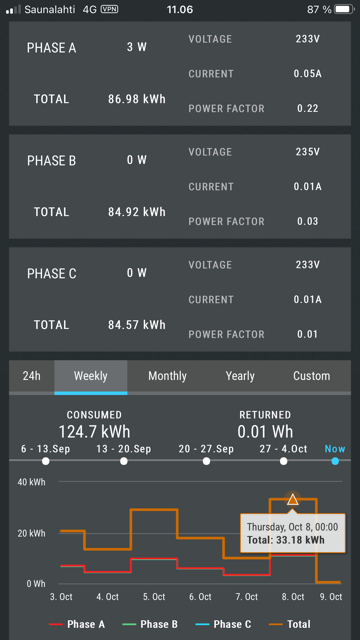Toggle the Total series legend item

[290, 624]
